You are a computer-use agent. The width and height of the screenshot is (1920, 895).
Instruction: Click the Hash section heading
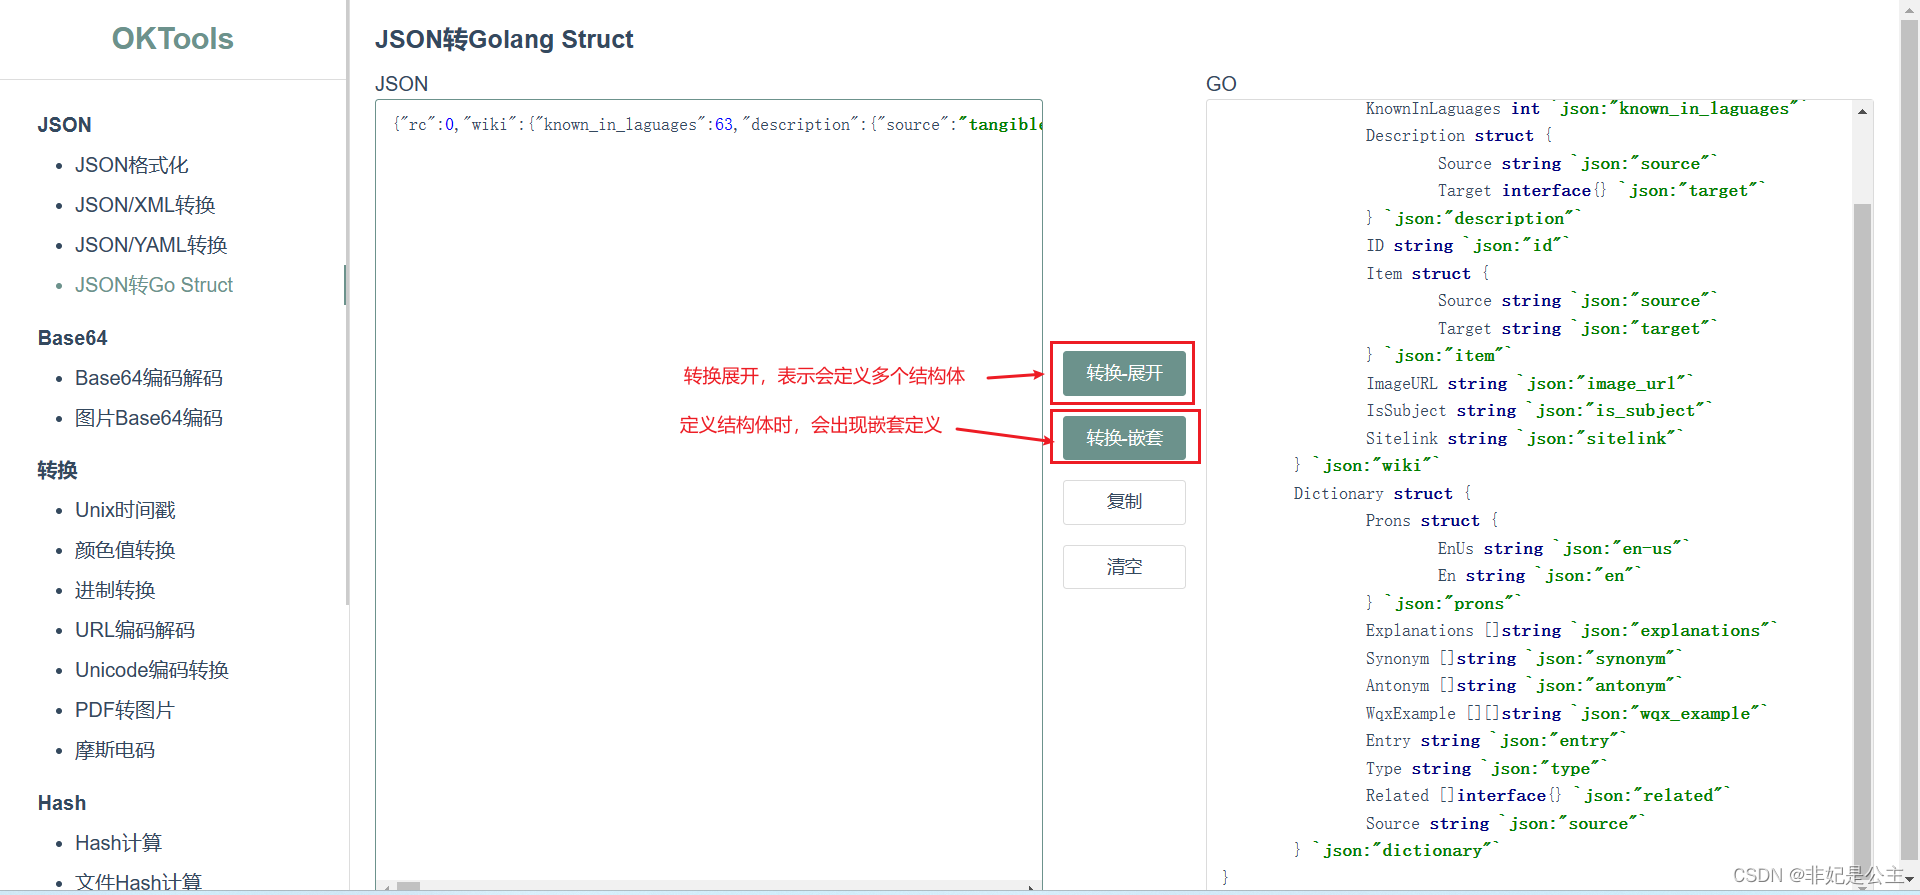(62, 803)
